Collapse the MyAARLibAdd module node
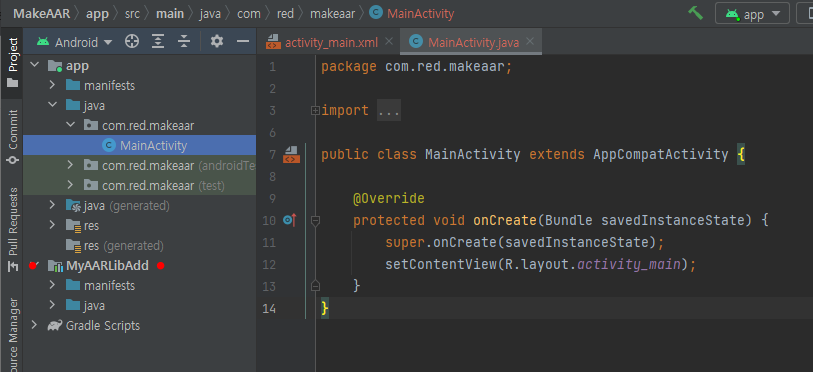This screenshot has width=813, height=372. tap(35, 266)
